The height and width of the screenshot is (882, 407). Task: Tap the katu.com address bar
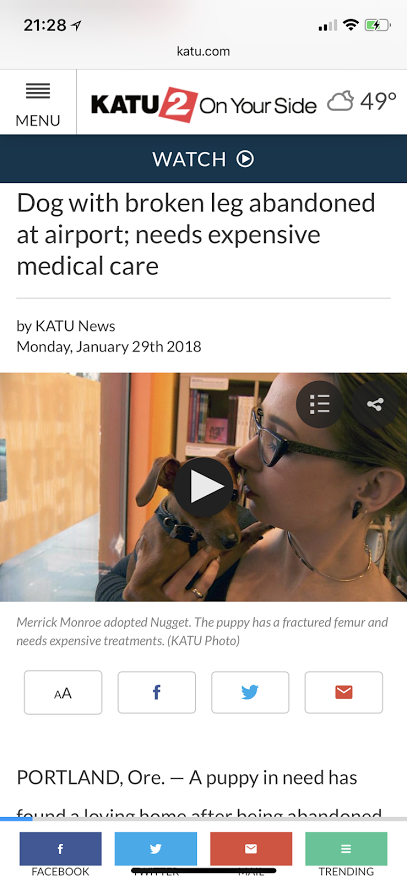(x=204, y=52)
